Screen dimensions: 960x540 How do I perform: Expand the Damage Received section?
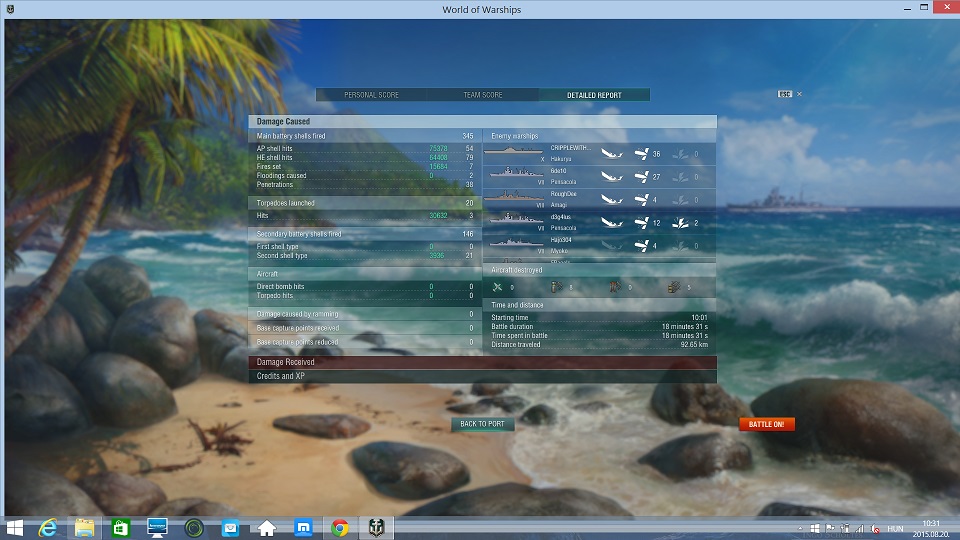[482, 362]
